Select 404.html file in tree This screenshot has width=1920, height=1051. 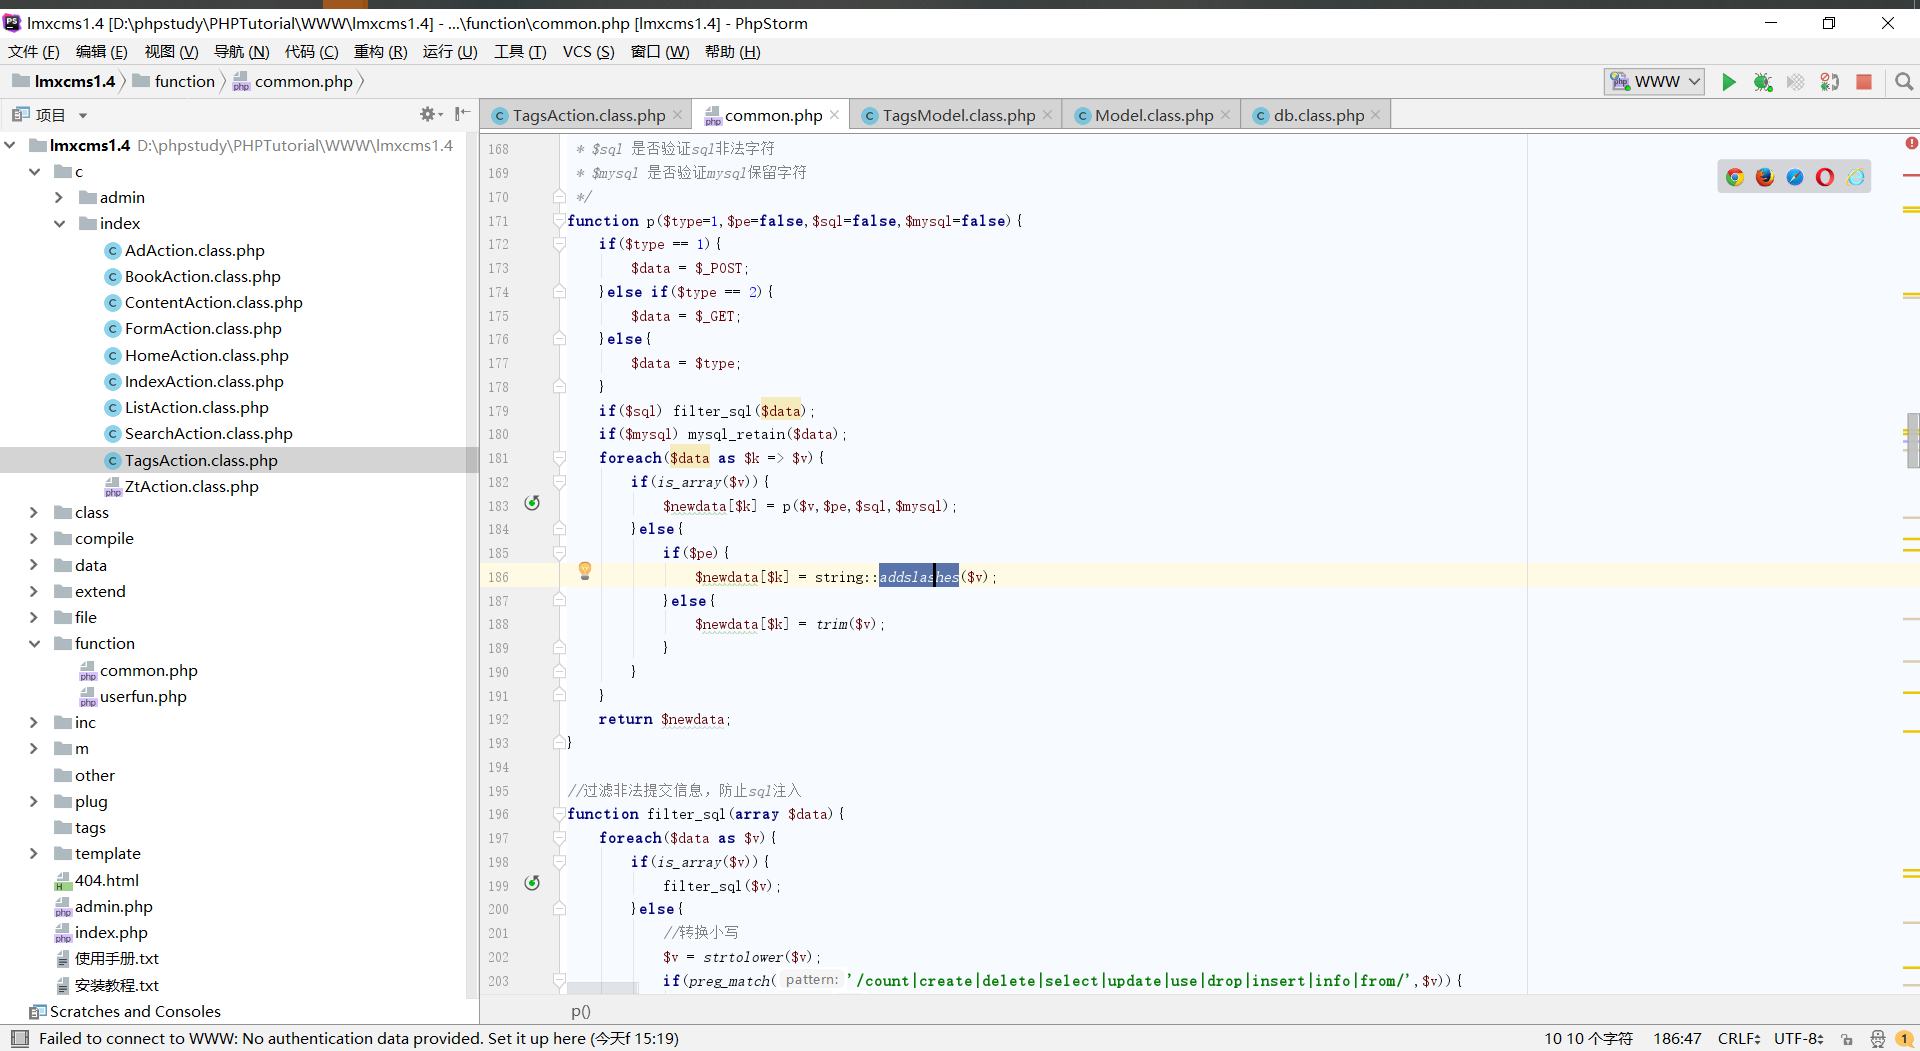(x=106, y=881)
